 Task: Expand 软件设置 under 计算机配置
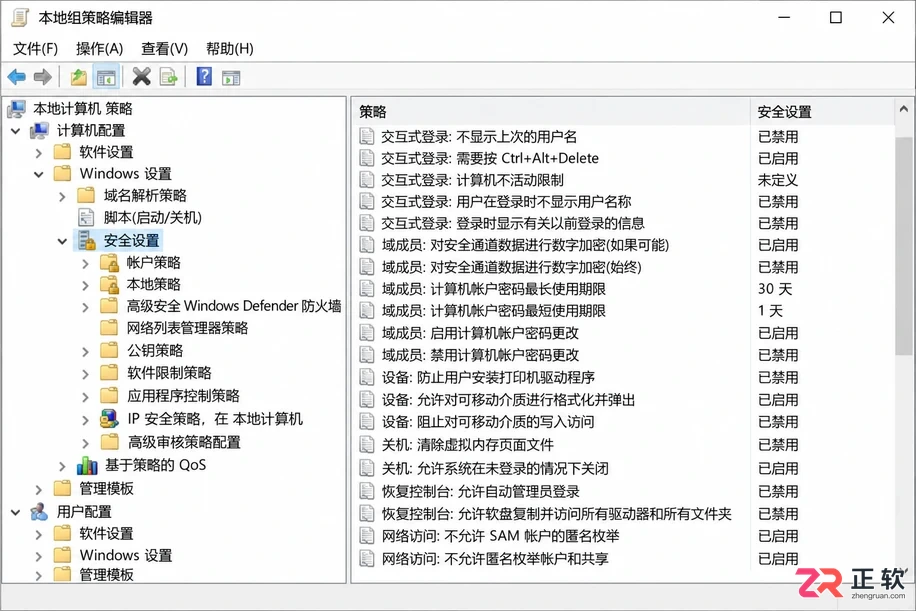pyautogui.click(x=39, y=153)
